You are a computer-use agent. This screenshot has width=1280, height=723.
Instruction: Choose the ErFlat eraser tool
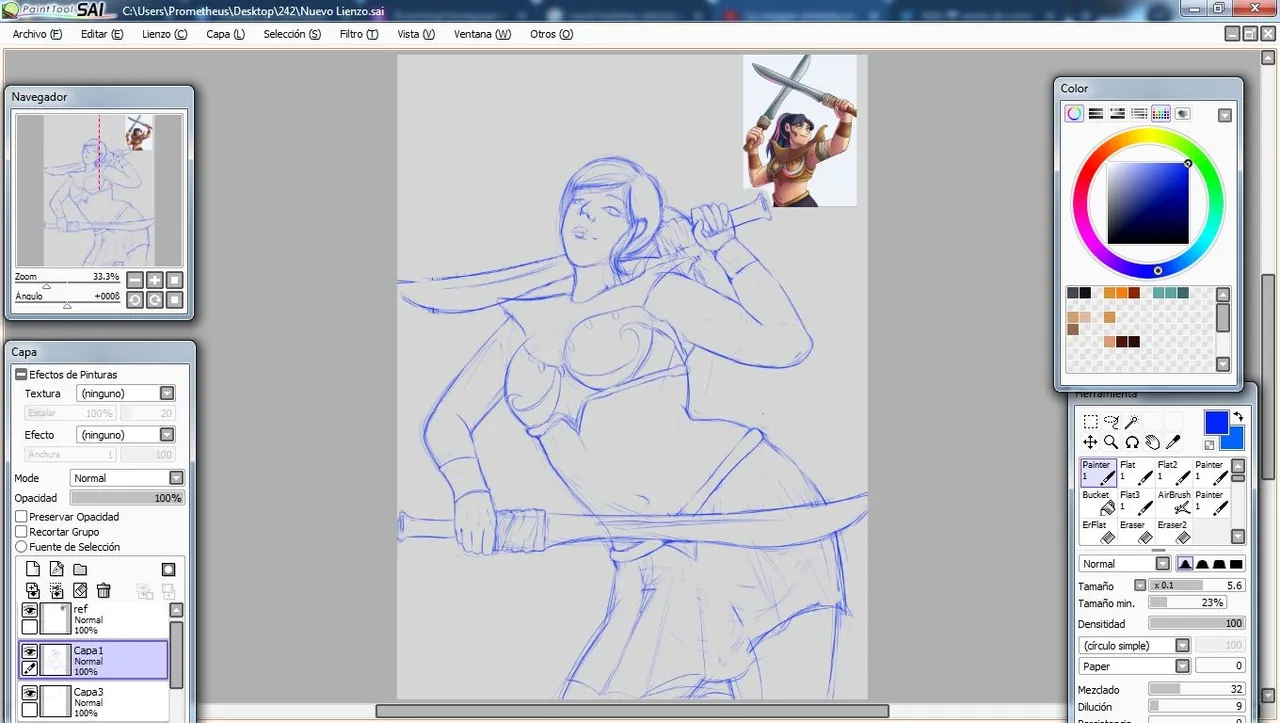tap(1098, 532)
